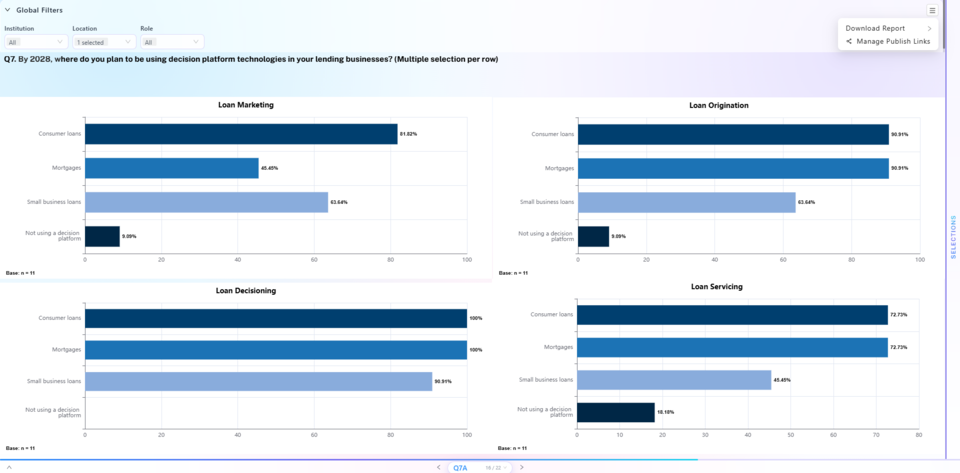This screenshot has width=960, height=473.
Task: Click Base: n = 11 under Loan Marketing
Action: click(20, 273)
